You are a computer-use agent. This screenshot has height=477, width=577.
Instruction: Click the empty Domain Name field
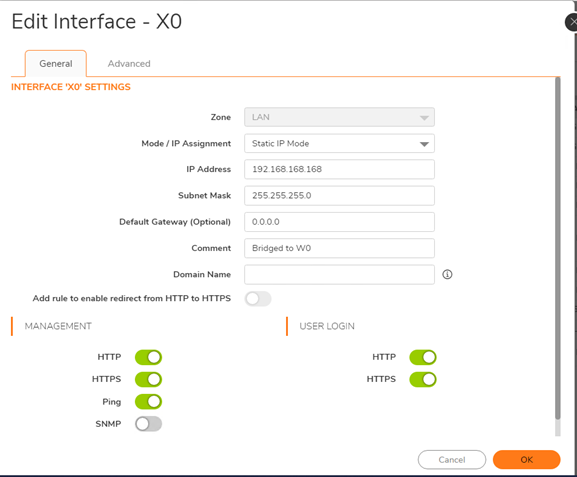[339, 275]
